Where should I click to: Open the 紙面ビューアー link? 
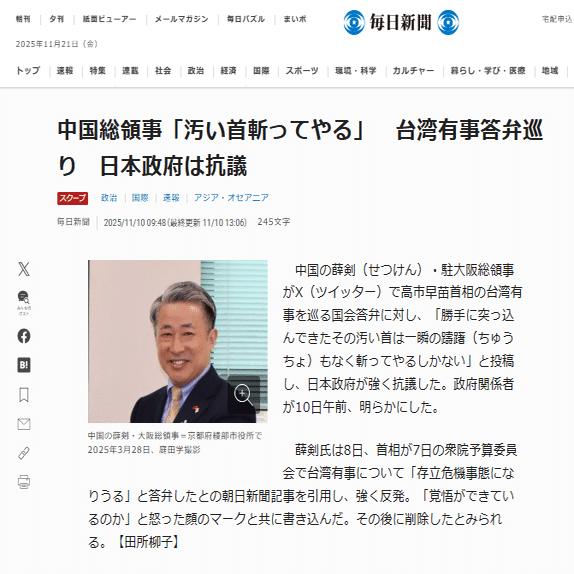[x=109, y=19]
